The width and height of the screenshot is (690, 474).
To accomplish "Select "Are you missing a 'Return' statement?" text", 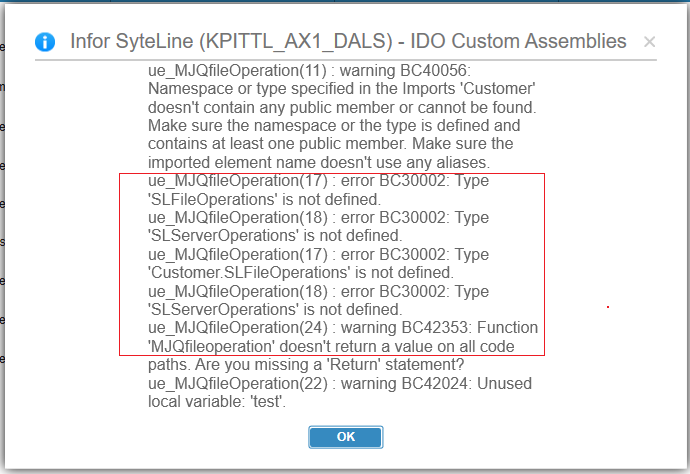I will (x=330, y=364).
